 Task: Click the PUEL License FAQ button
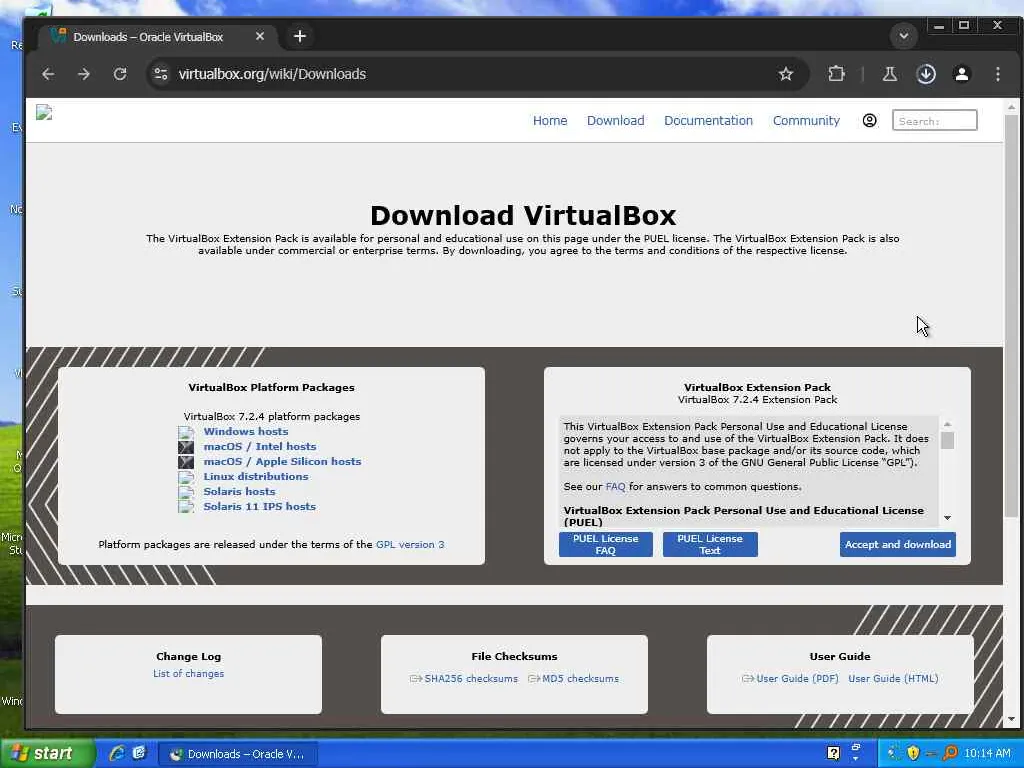coord(605,545)
